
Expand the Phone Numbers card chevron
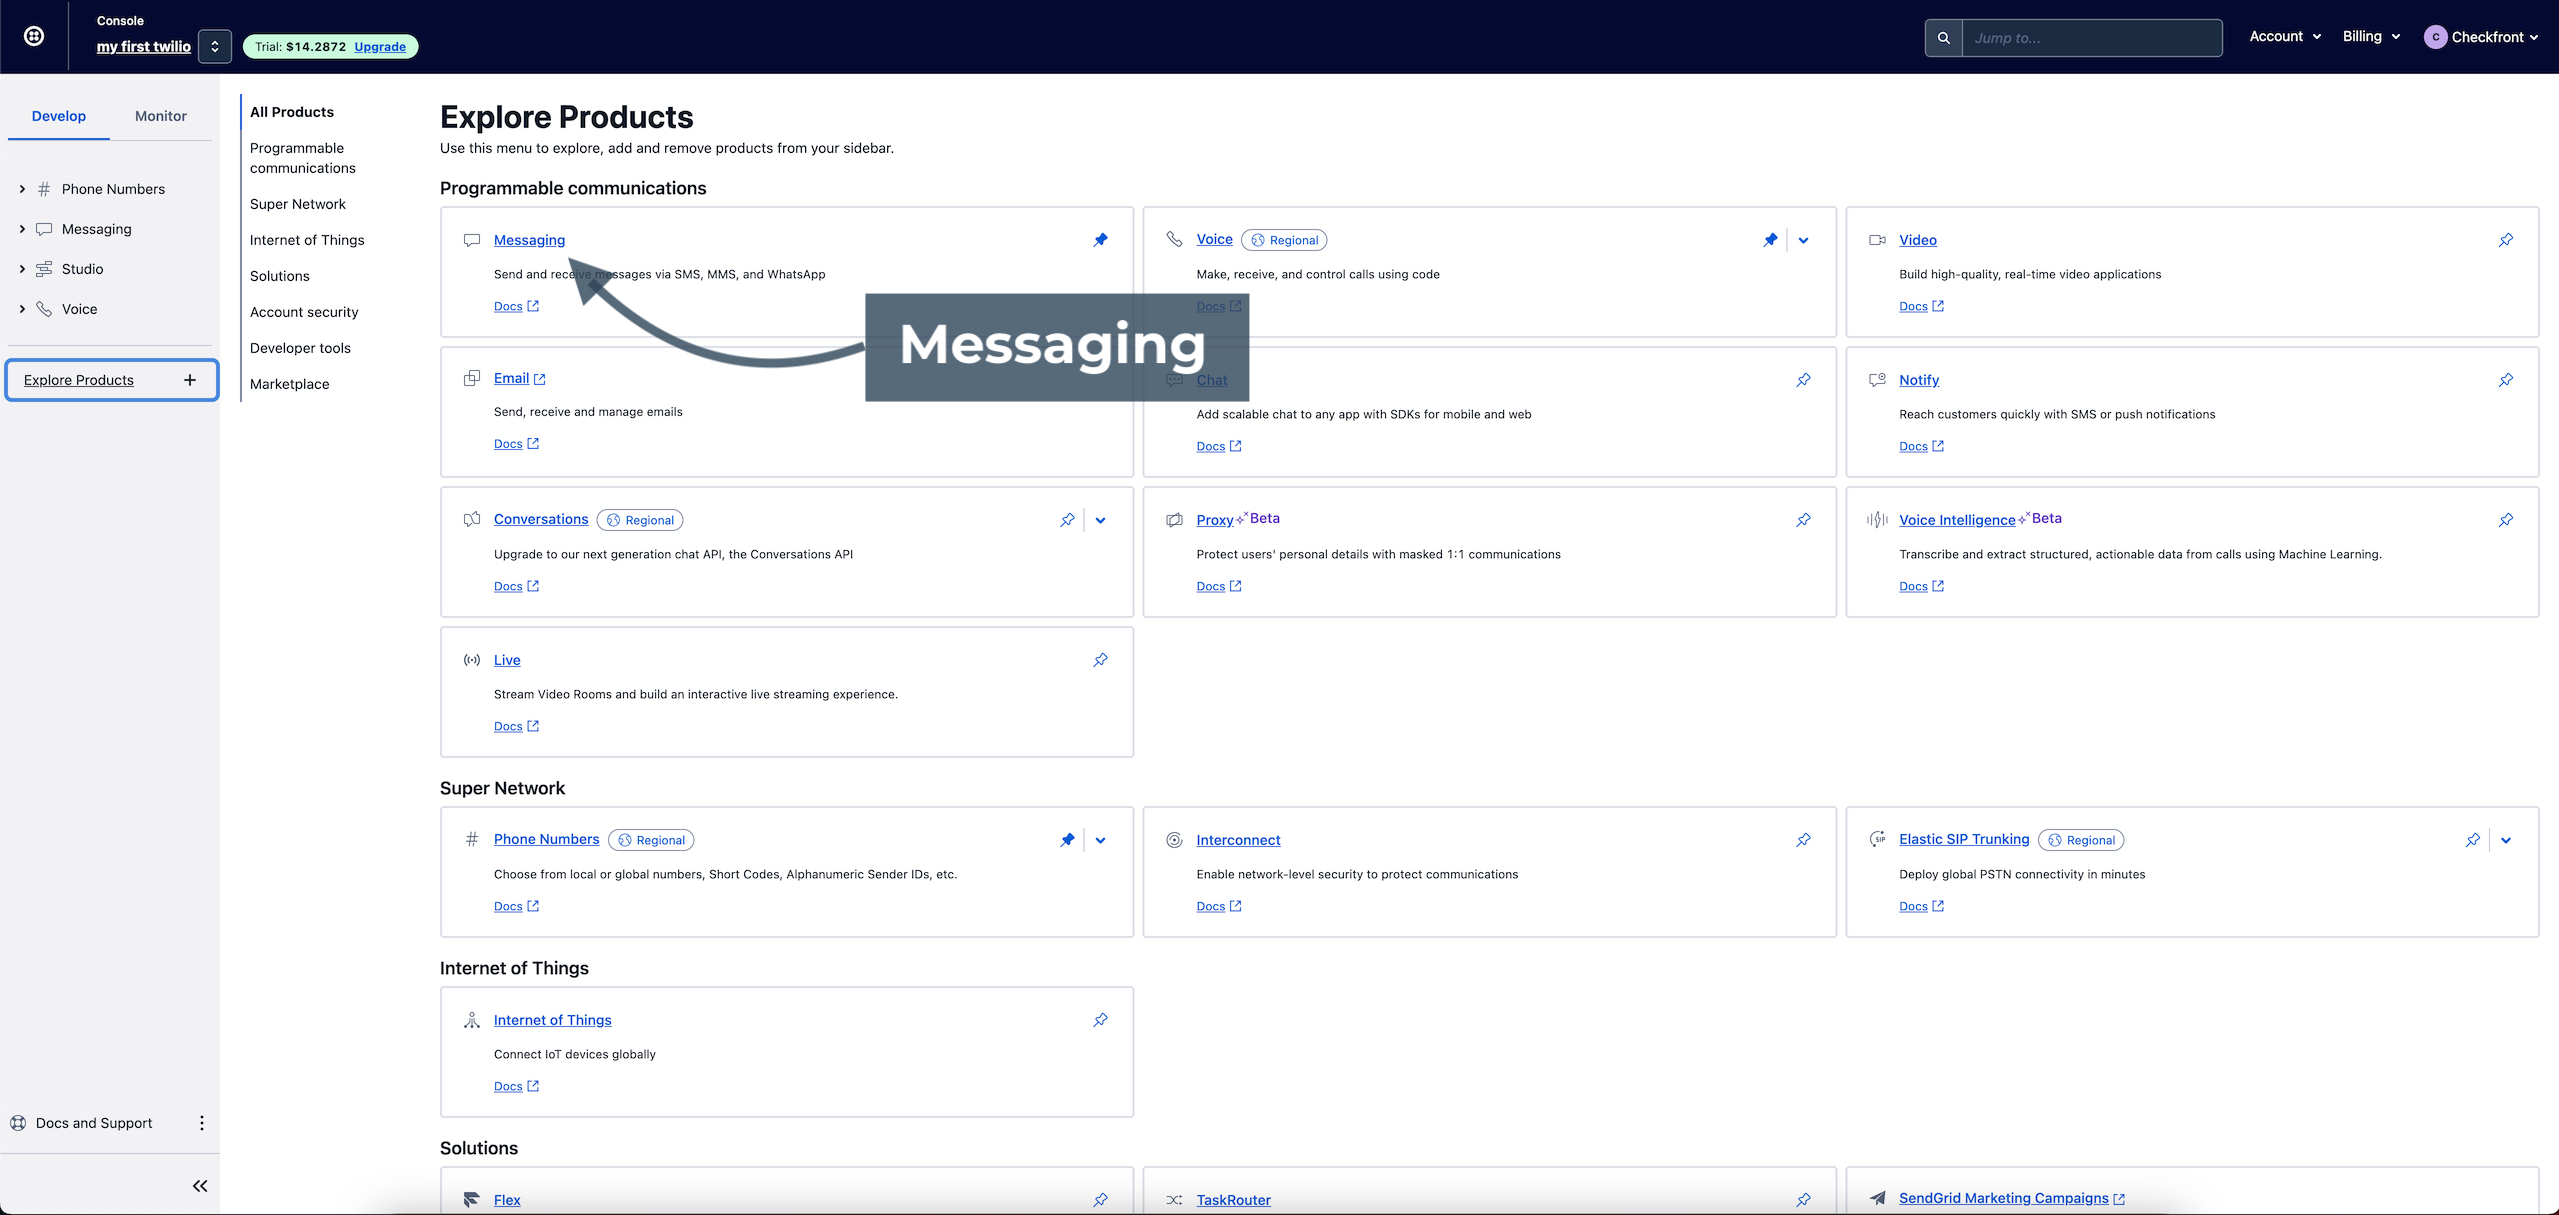click(x=1101, y=840)
